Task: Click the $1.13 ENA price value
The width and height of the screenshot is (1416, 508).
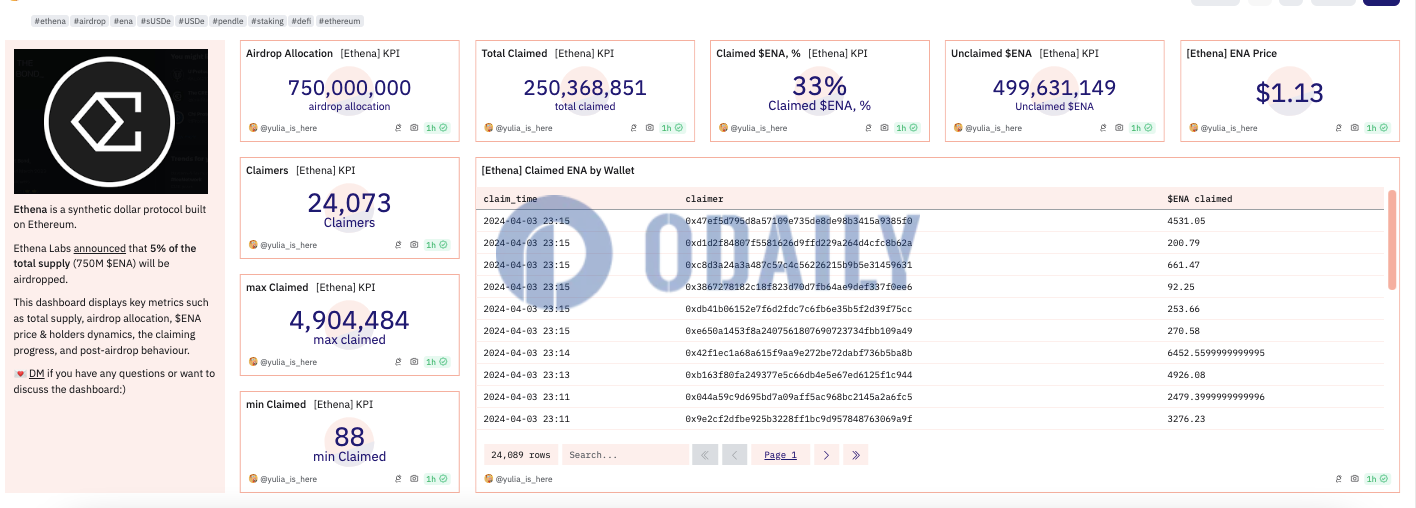Action: coord(1289,93)
